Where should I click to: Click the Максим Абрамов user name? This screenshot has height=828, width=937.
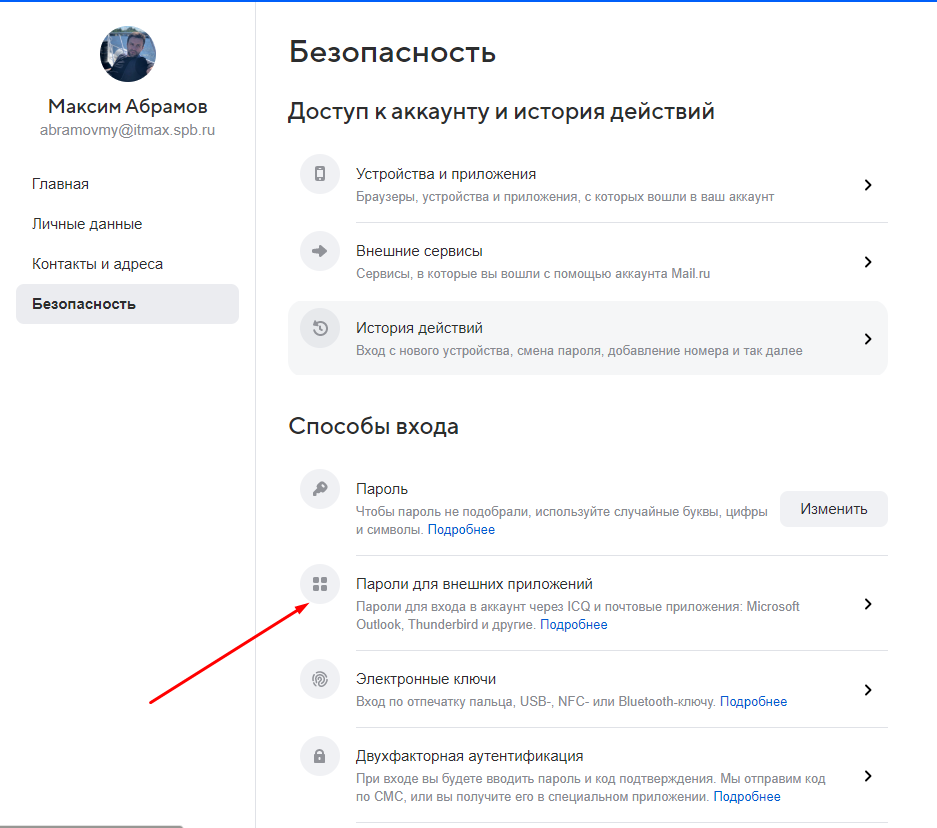[127, 106]
